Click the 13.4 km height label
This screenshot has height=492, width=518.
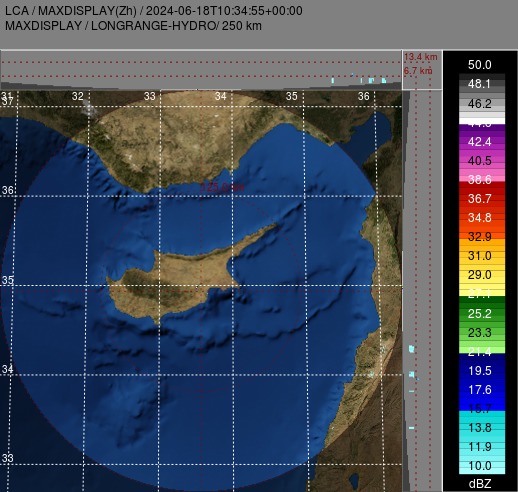420,57
